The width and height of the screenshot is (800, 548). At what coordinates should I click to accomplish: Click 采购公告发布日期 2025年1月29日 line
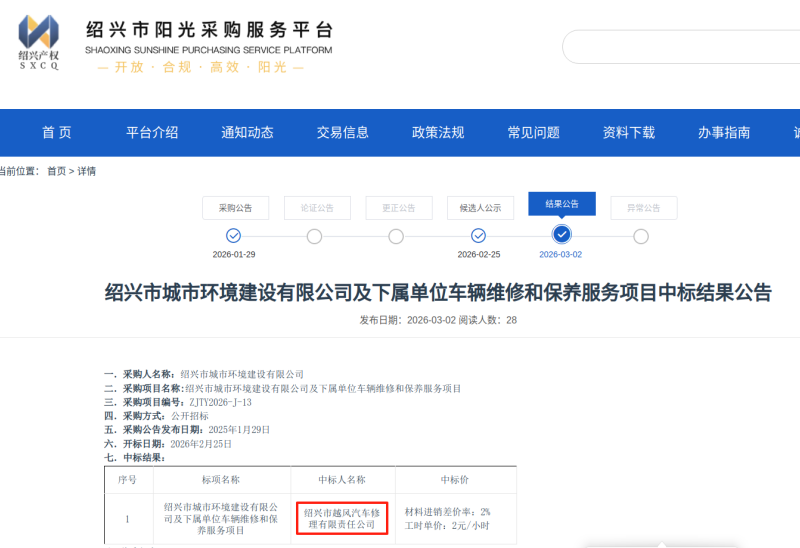coord(187,430)
